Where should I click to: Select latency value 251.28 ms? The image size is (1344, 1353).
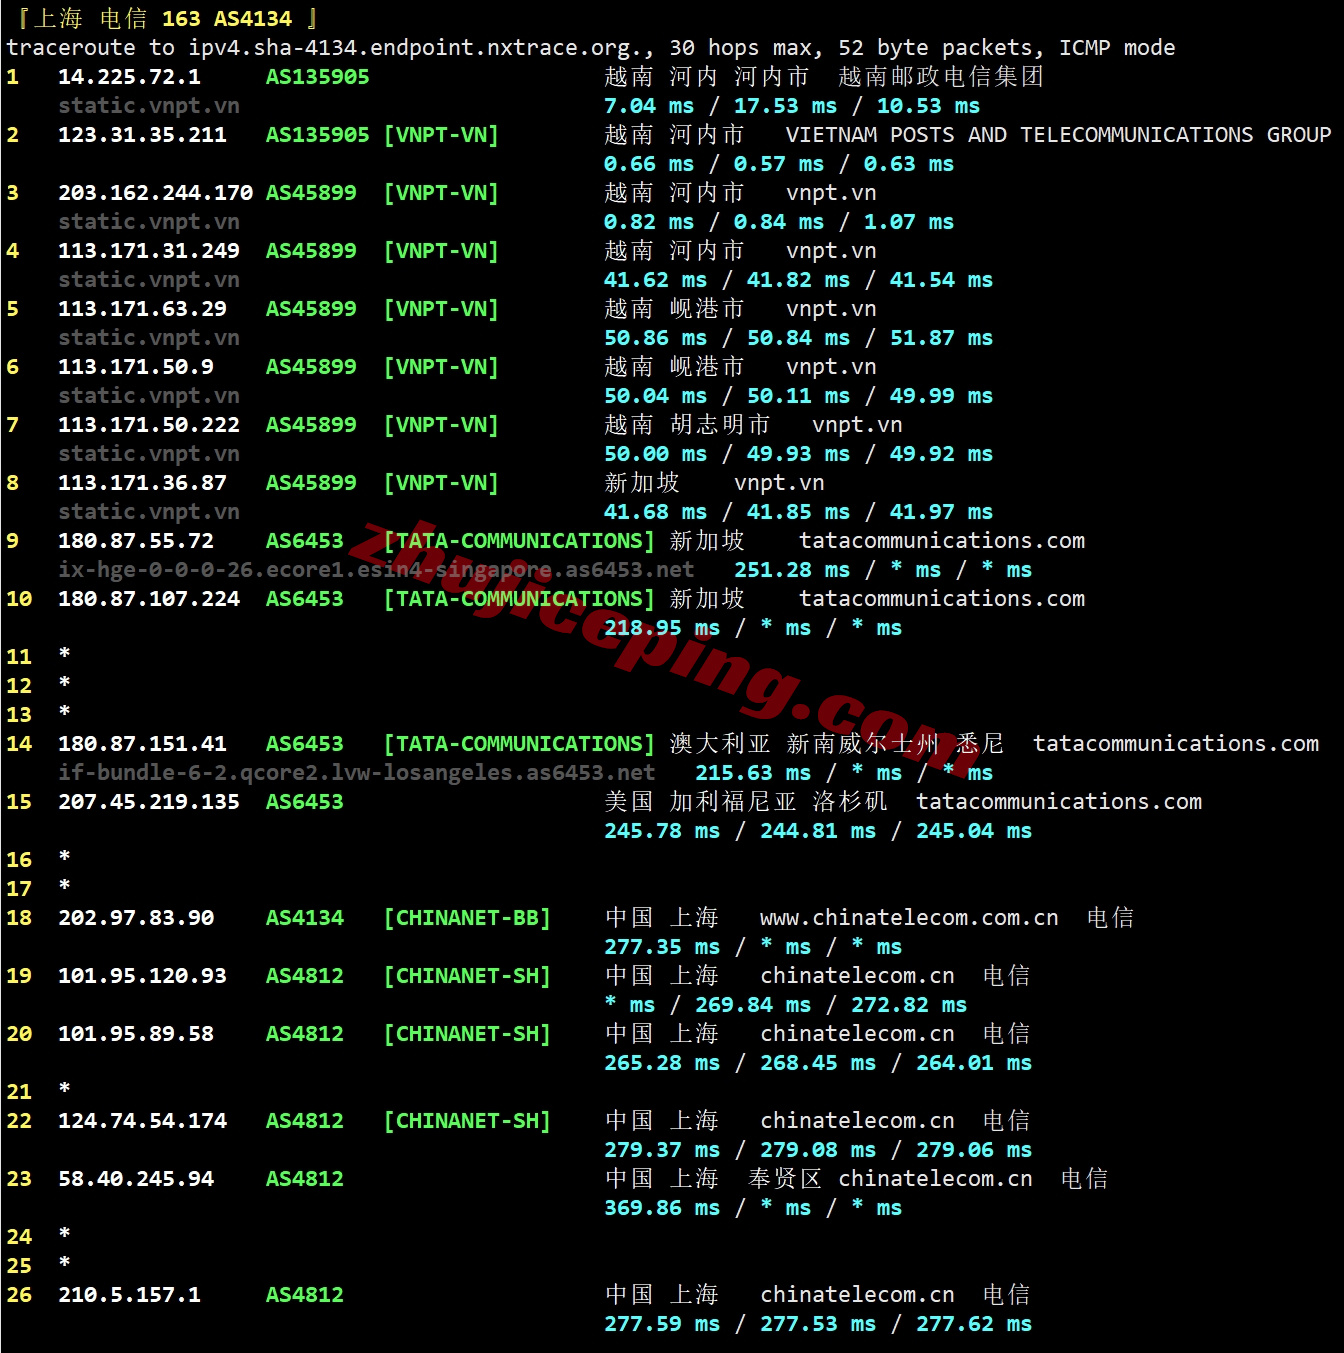792,570
